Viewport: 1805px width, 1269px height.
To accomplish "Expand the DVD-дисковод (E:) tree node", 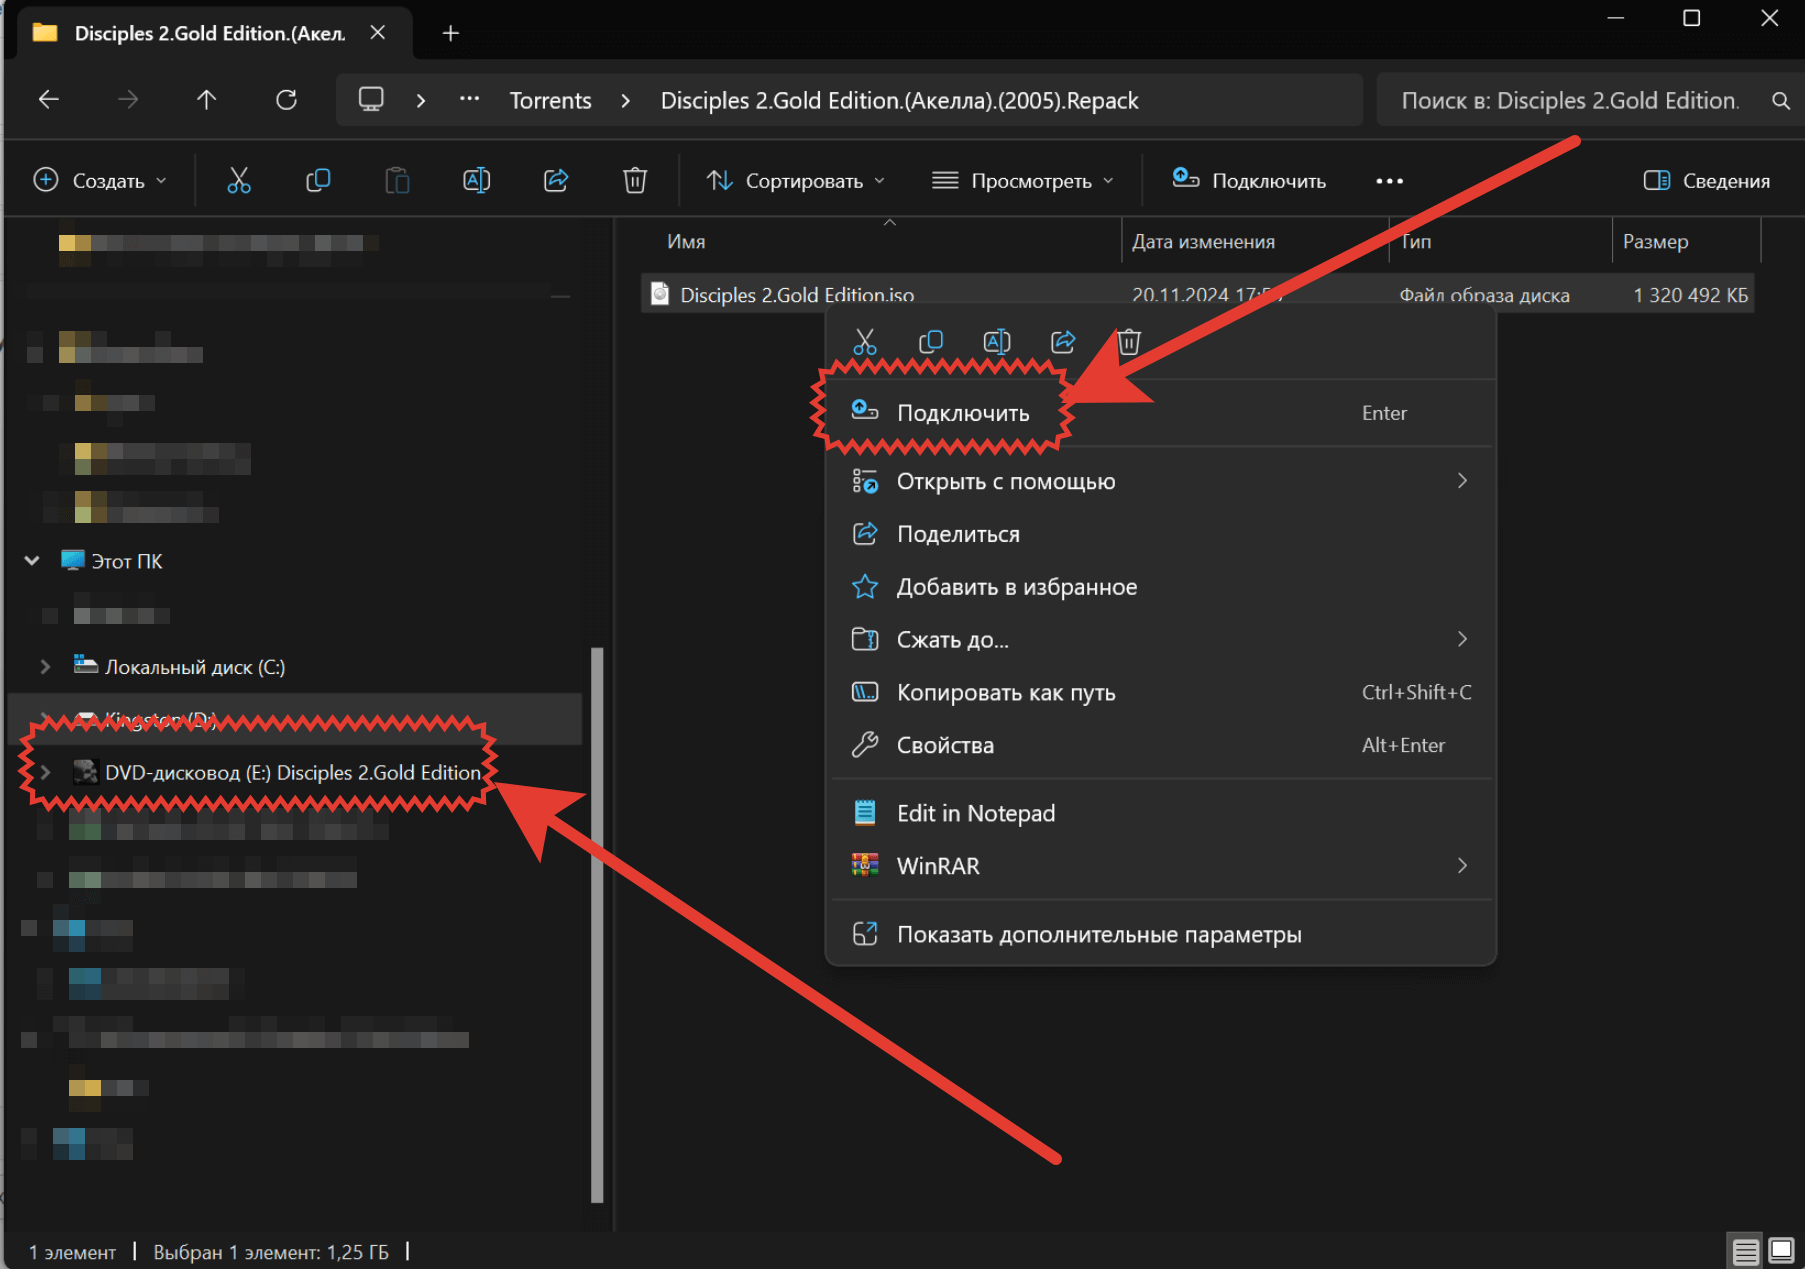I will pos(45,772).
